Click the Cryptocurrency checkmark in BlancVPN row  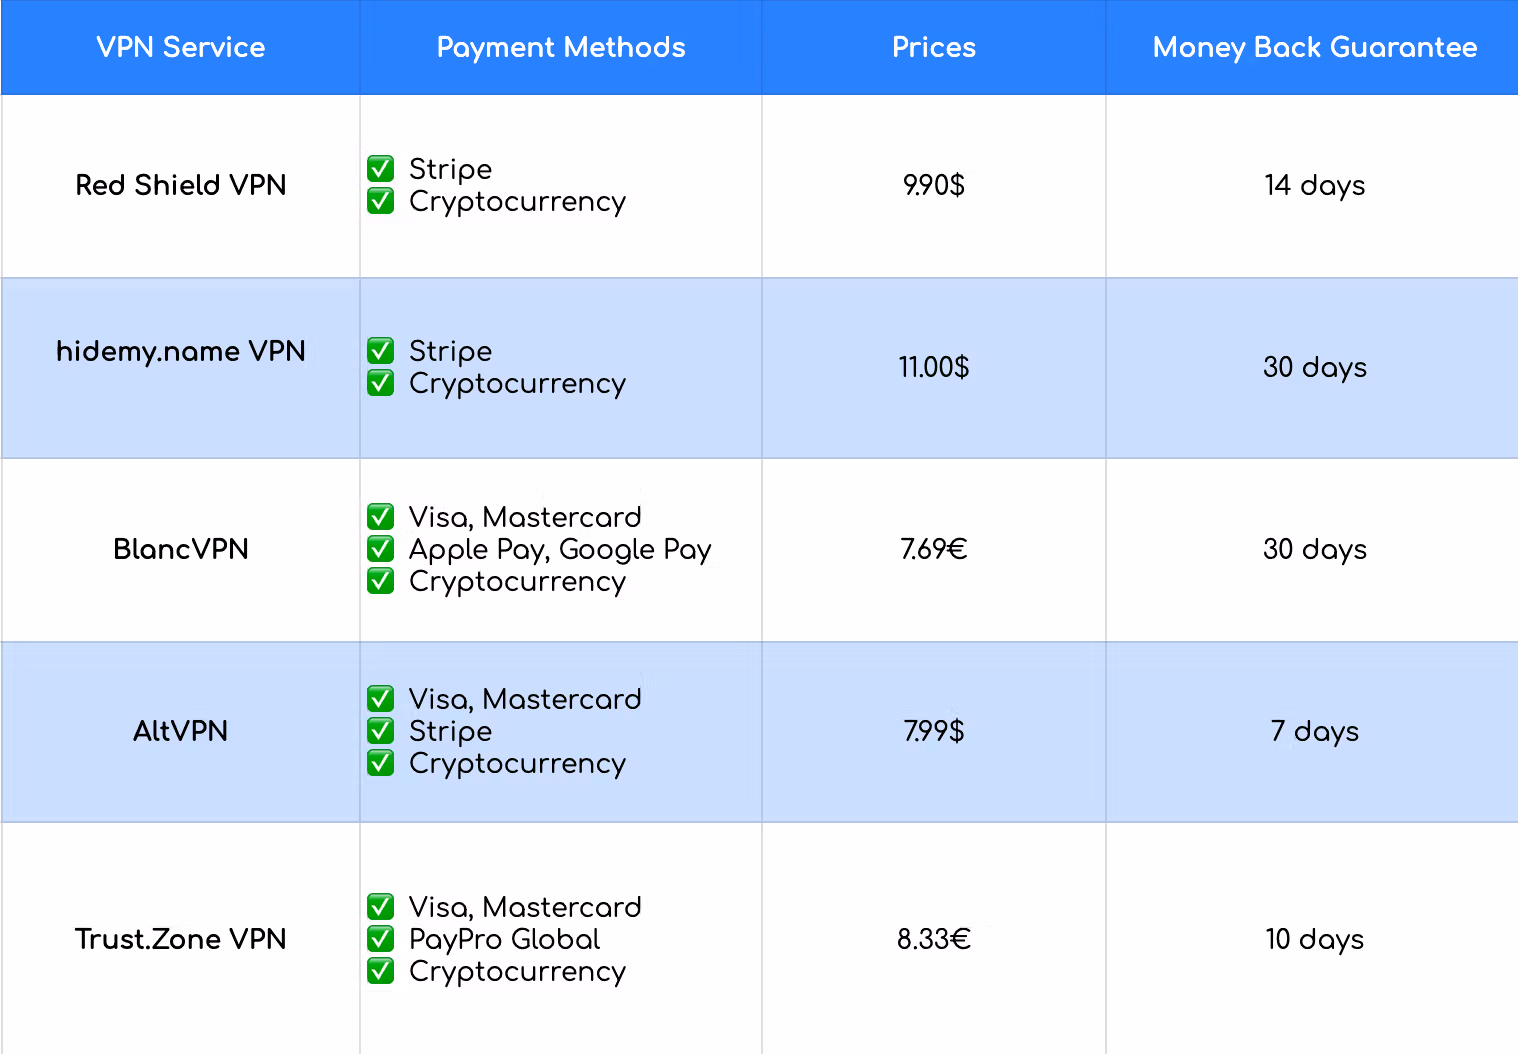[x=380, y=581]
